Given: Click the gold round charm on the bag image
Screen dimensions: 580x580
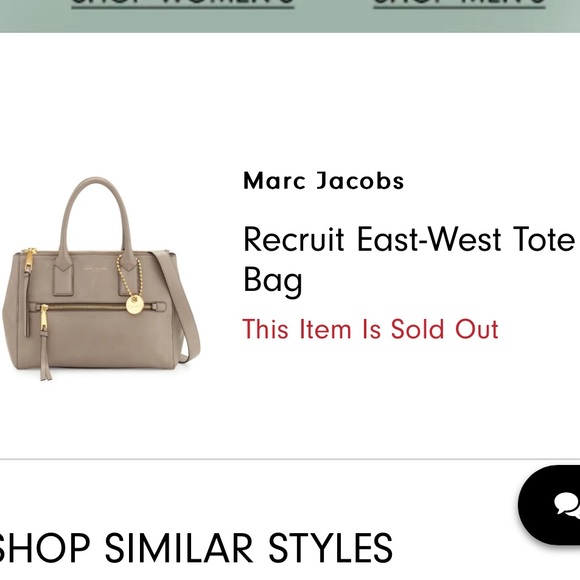Looking at the screenshot, I should (134, 304).
